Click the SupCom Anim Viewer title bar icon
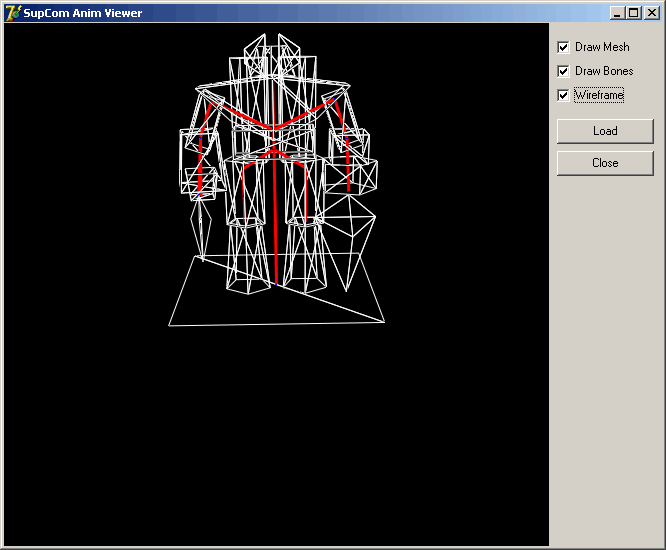 click(12, 13)
